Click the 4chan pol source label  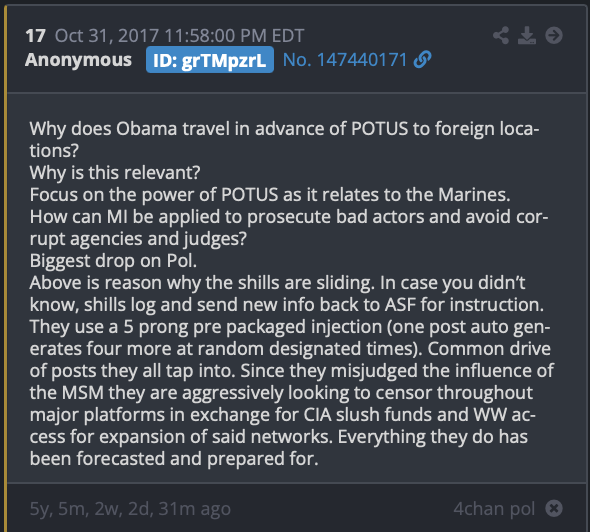click(x=494, y=509)
